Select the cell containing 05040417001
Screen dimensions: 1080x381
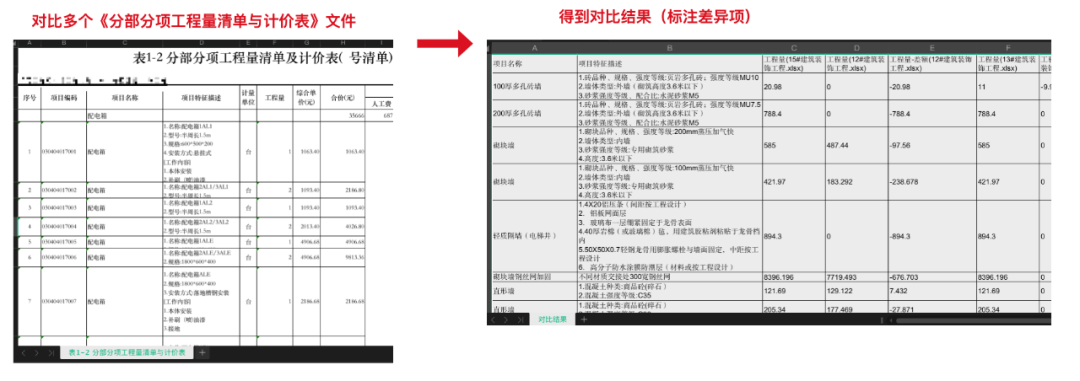pos(64,151)
